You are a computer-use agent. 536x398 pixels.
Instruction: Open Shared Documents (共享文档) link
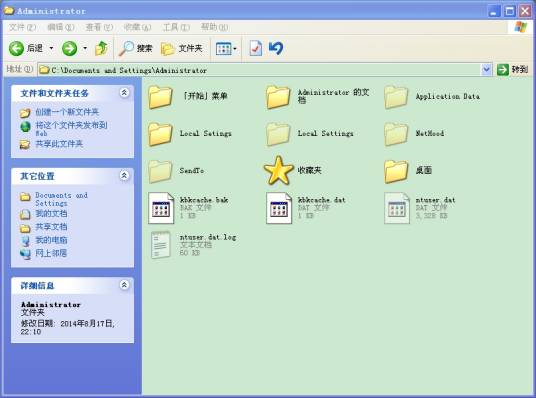coord(51,227)
